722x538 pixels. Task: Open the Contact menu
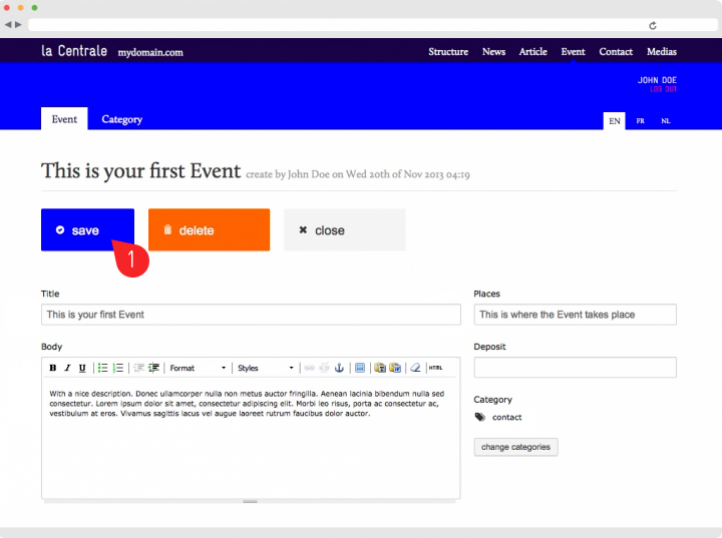point(616,52)
